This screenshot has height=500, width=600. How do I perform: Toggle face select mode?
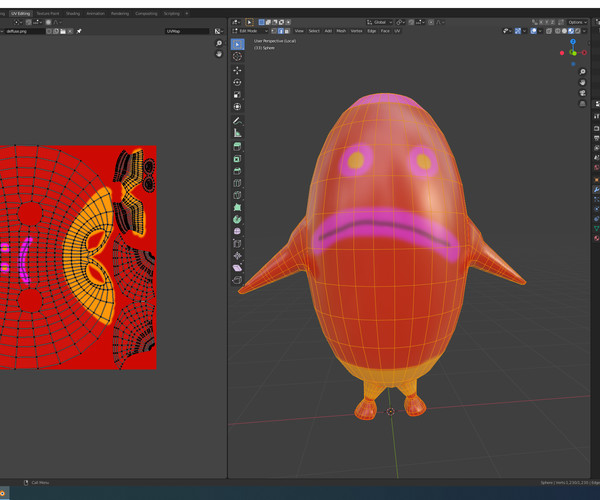click(x=287, y=31)
